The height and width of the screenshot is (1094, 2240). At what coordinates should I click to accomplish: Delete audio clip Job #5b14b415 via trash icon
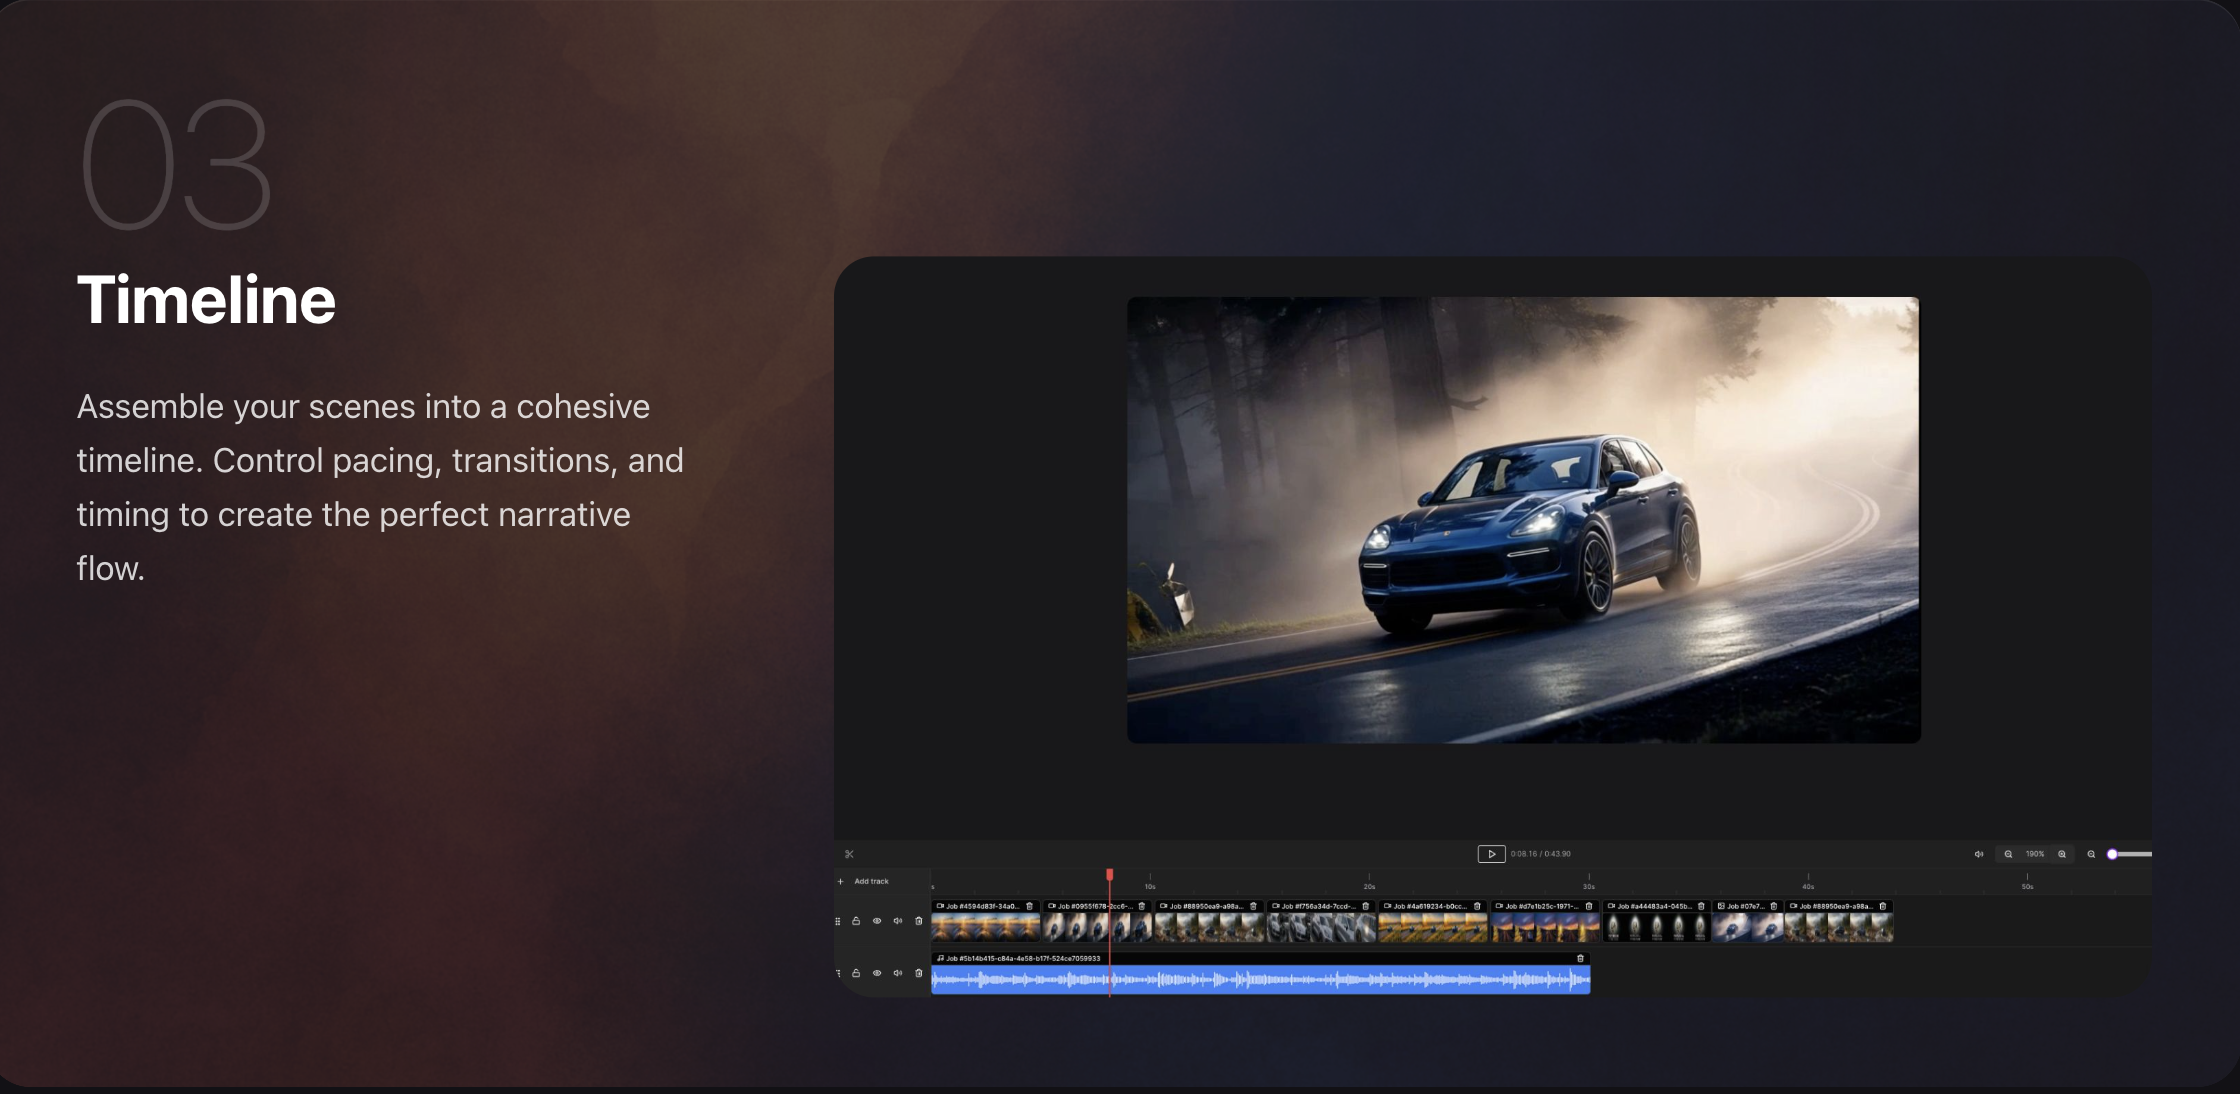click(1580, 958)
